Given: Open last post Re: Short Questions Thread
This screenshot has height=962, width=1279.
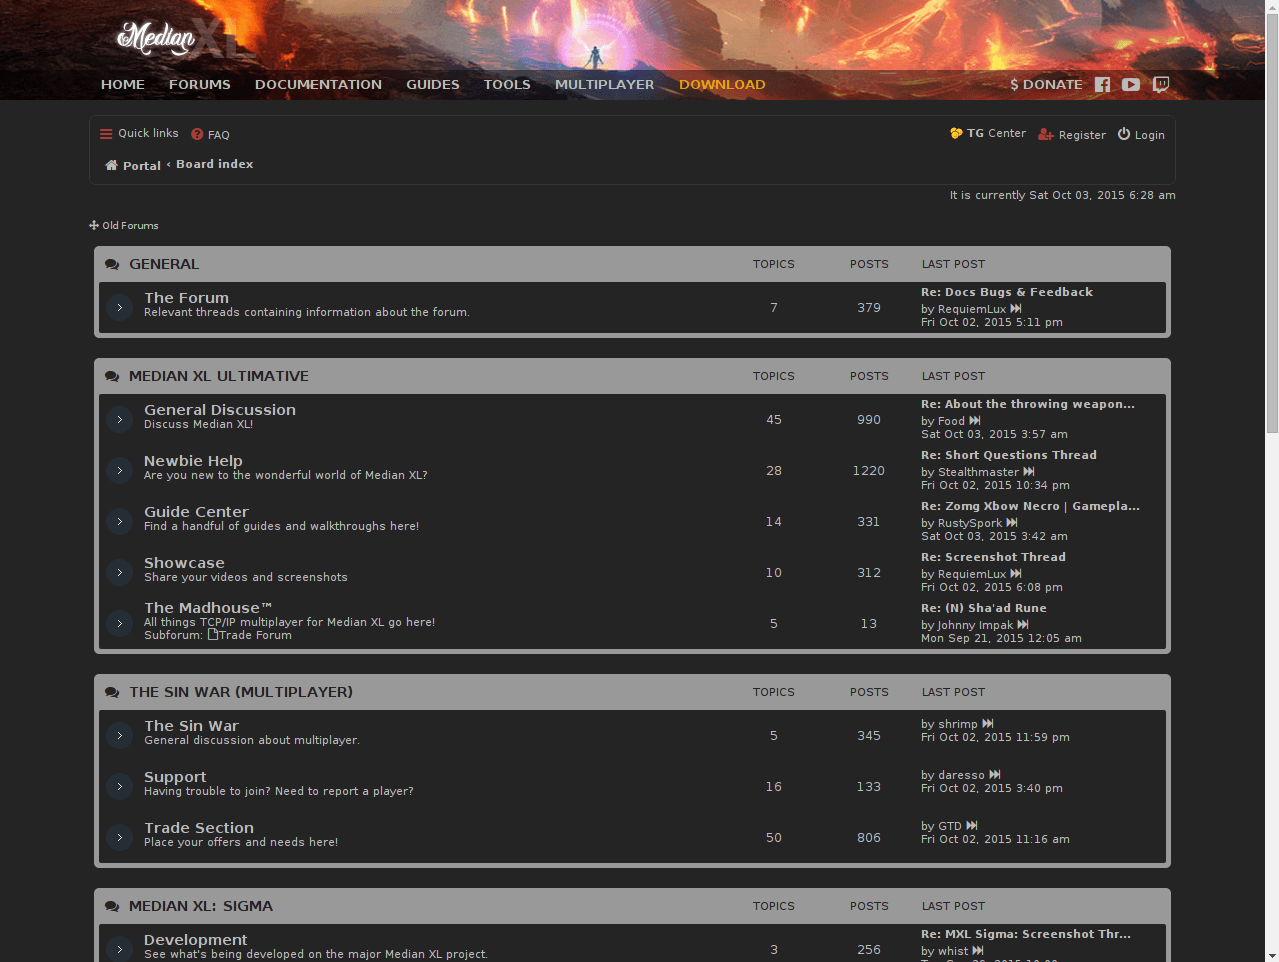Looking at the screenshot, I should tap(1009, 455).
